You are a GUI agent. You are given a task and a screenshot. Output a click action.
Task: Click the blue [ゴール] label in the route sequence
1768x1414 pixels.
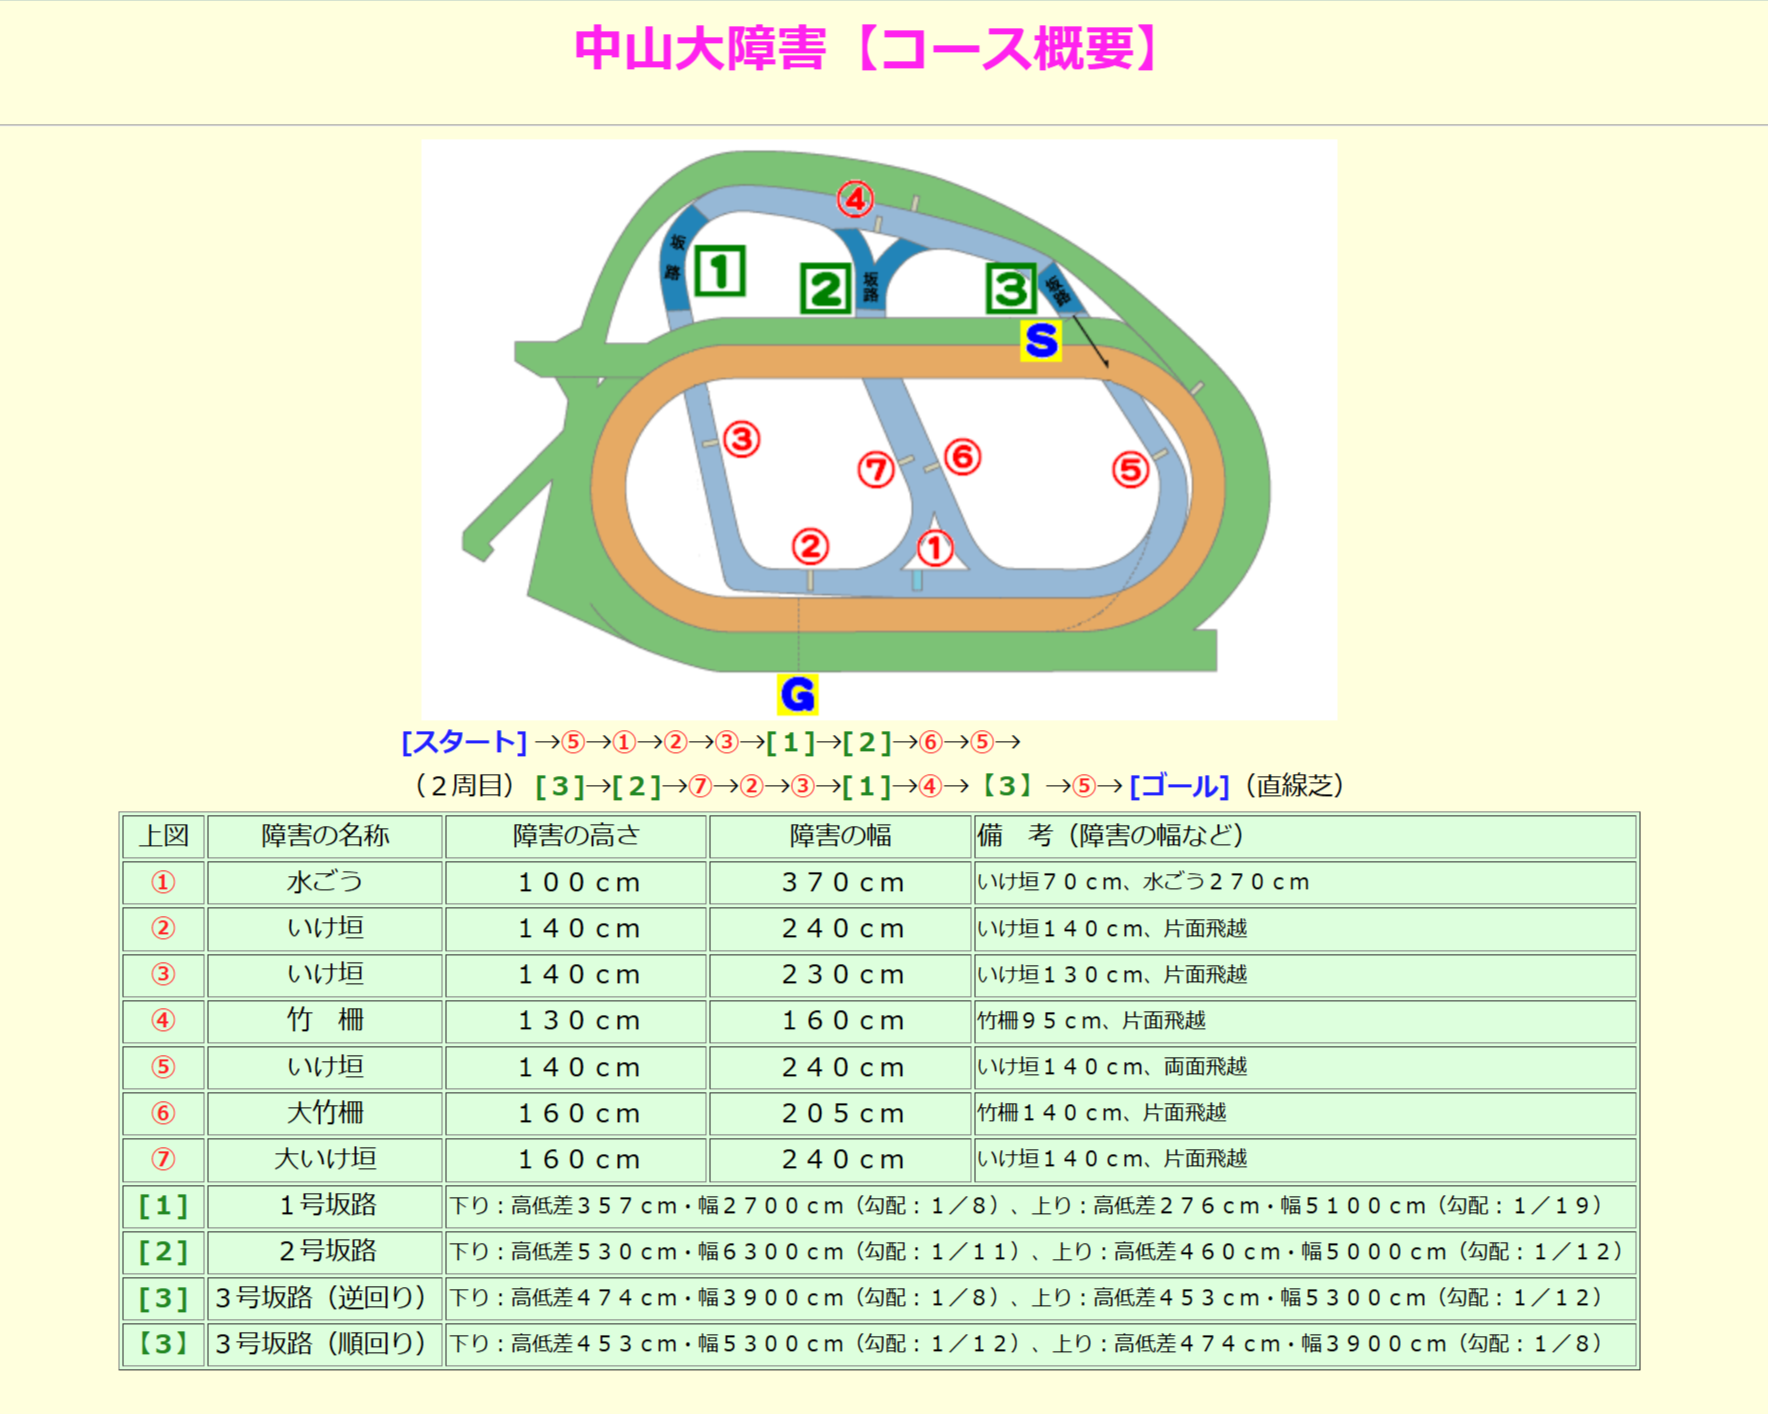pyautogui.click(x=1180, y=786)
